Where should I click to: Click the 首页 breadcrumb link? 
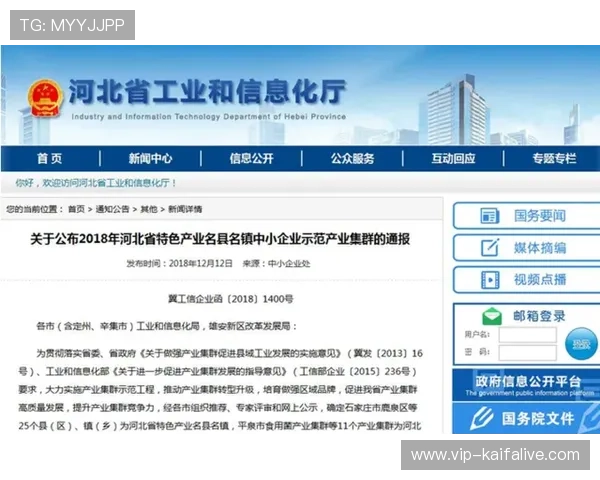click(76, 209)
